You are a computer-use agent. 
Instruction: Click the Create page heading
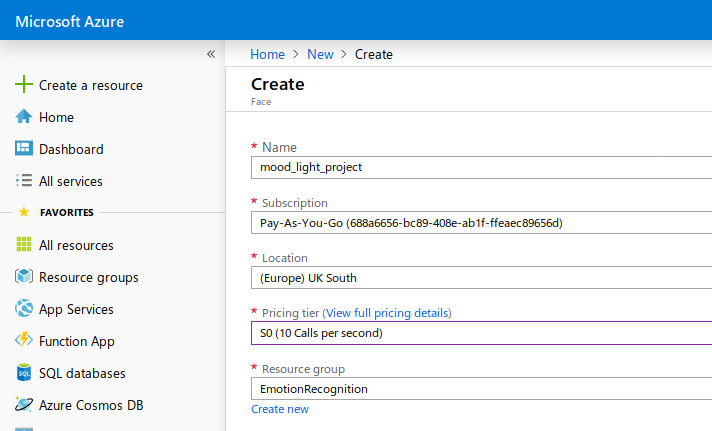[278, 84]
